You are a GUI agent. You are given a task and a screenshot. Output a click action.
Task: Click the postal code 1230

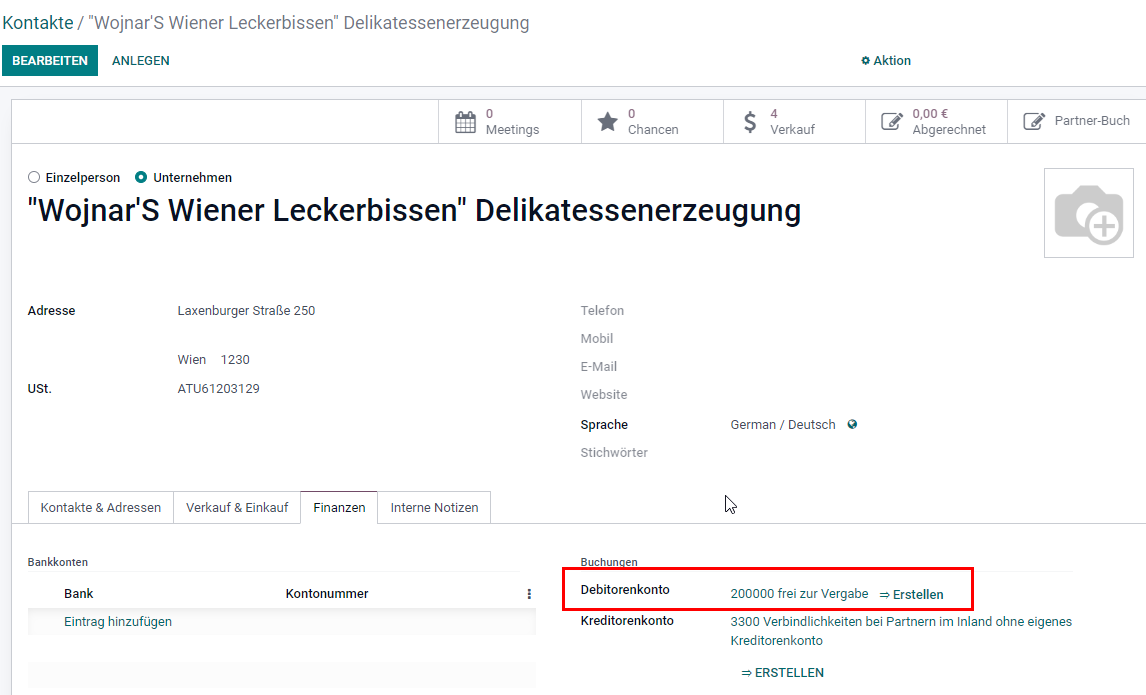coord(235,360)
